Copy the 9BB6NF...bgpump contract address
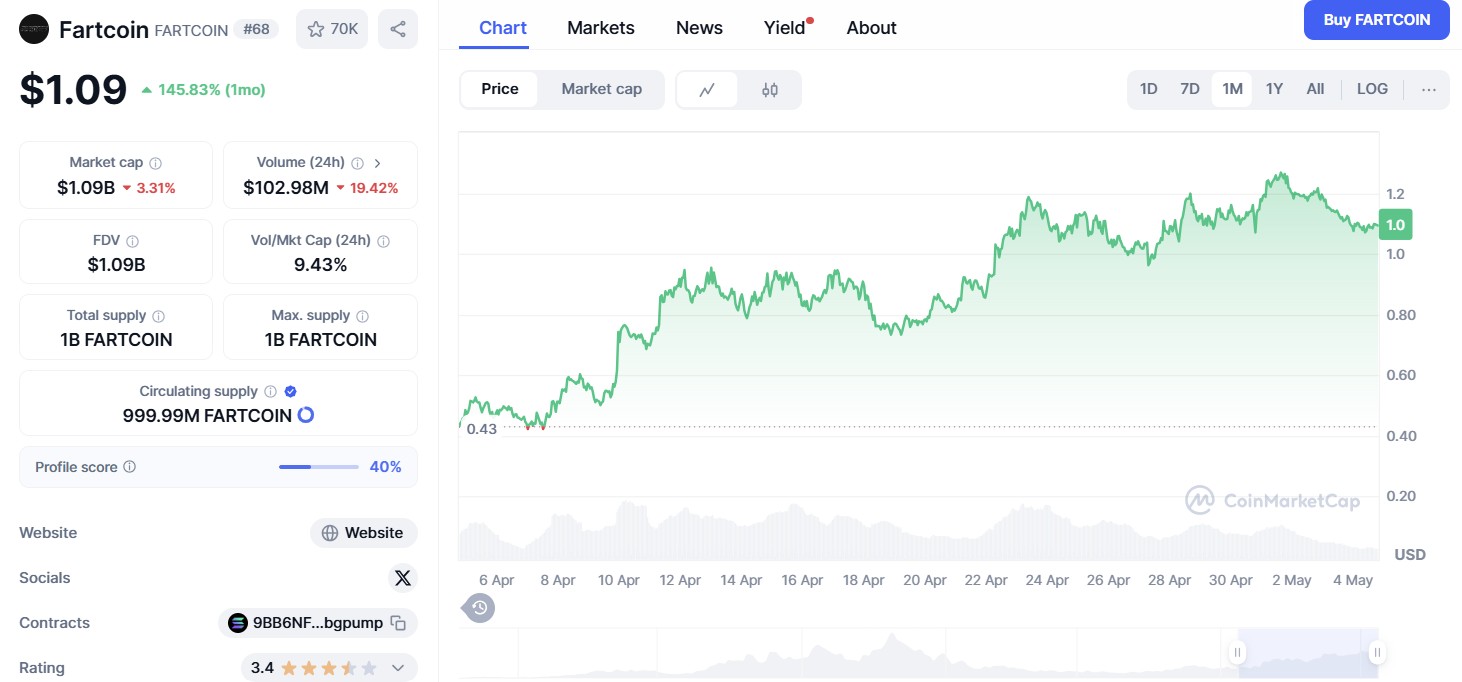Image resolution: width=1462 pixels, height=682 pixels. click(x=398, y=623)
